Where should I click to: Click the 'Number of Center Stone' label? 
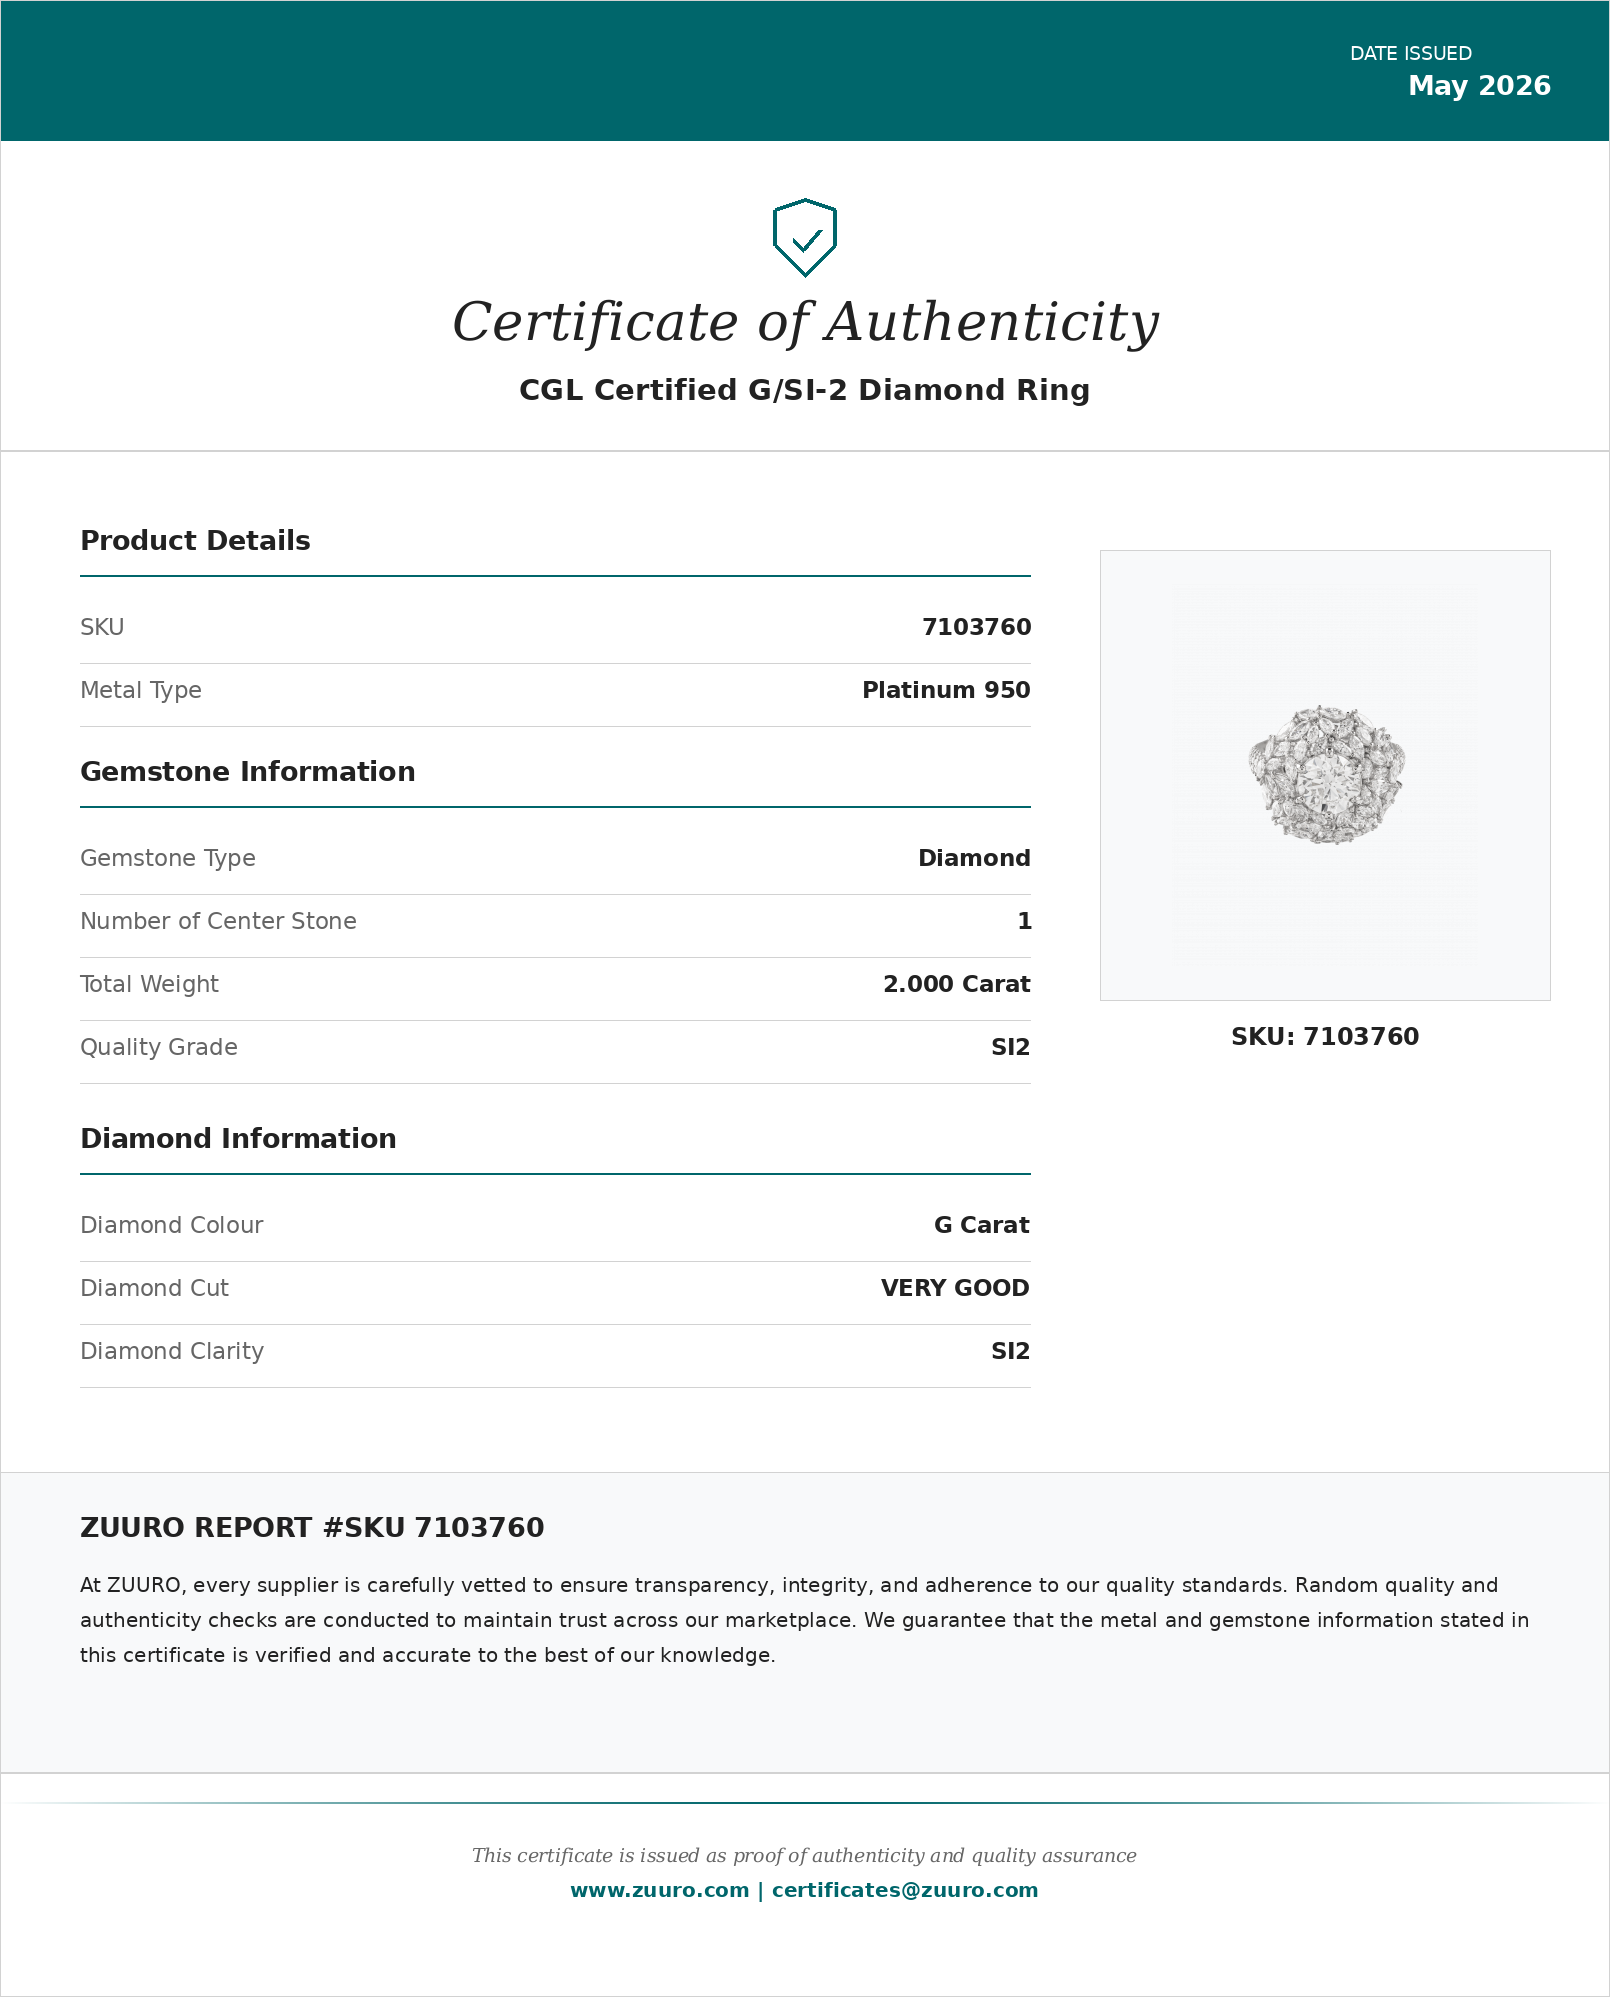coord(218,921)
